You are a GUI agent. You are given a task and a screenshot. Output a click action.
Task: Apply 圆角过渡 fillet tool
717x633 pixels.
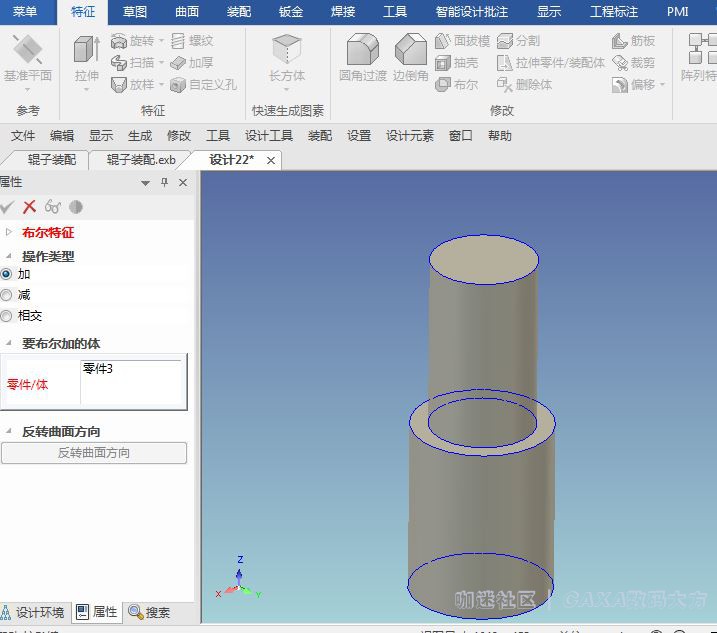(x=363, y=58)
